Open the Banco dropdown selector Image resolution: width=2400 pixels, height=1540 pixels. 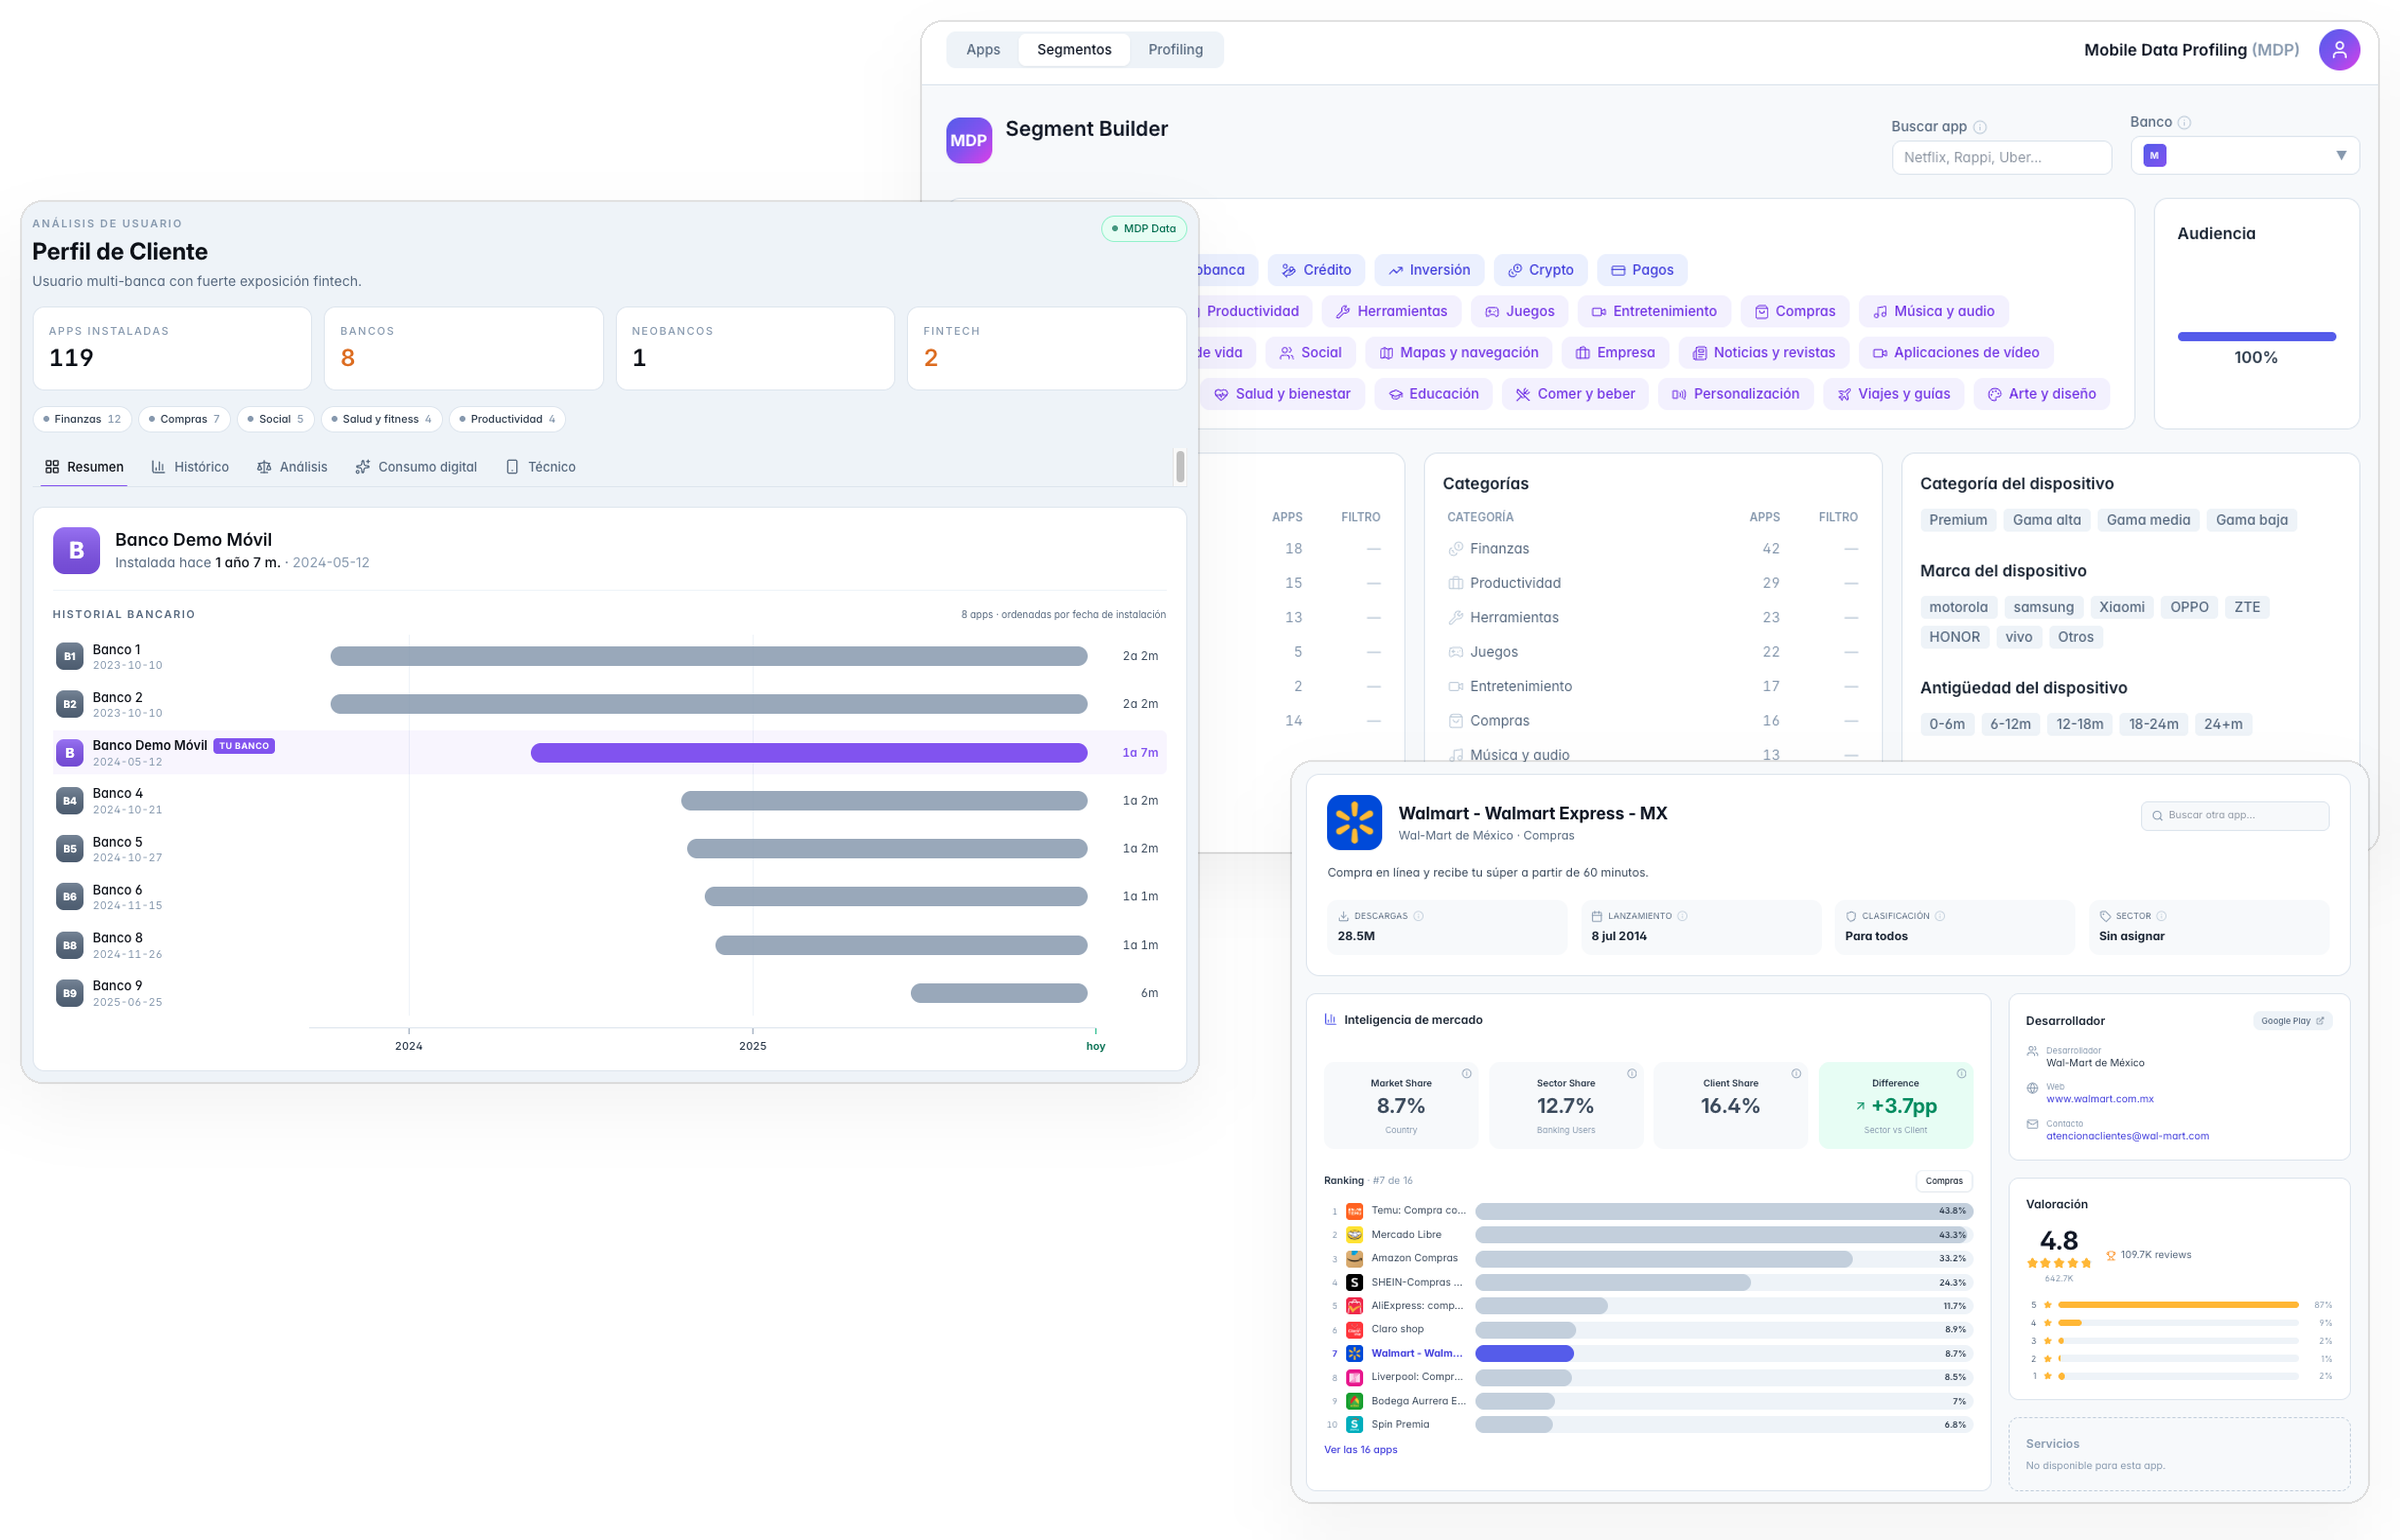coord(2245,156)
